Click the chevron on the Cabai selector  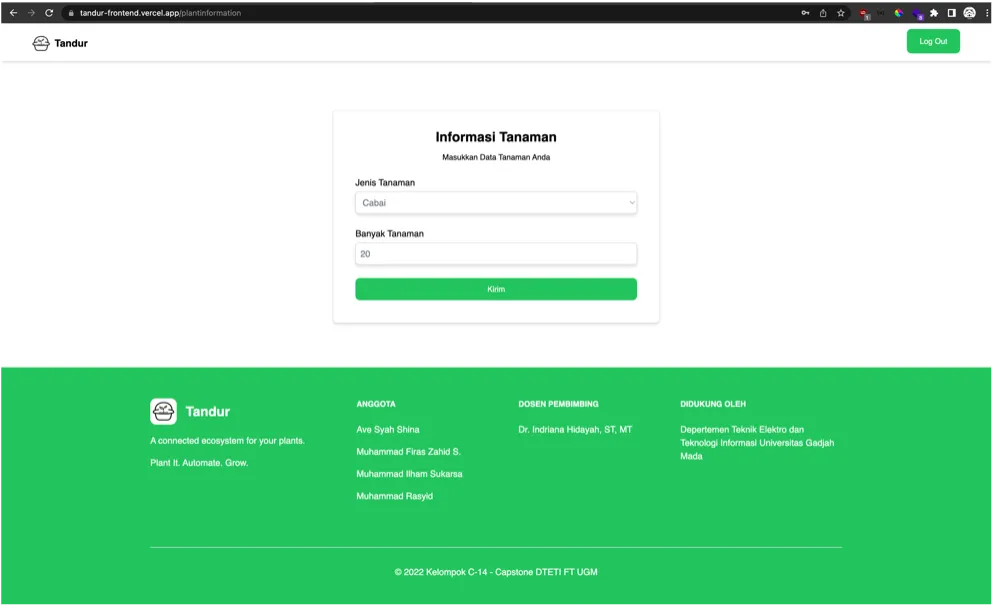[631, 202]
